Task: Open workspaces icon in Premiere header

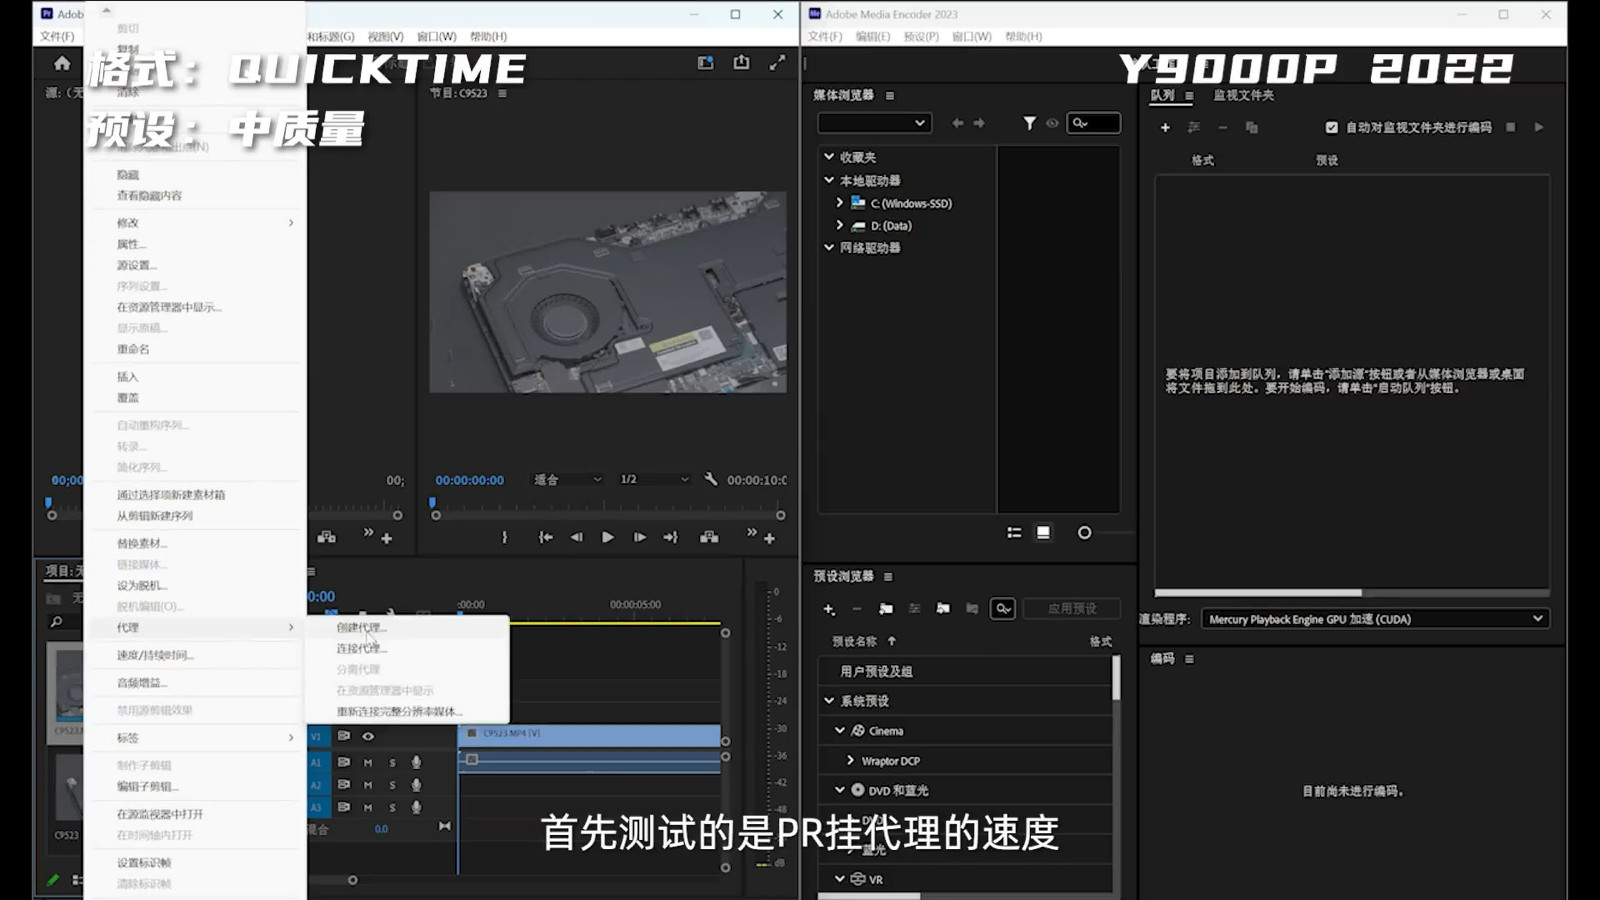Action: click(706, 62)
